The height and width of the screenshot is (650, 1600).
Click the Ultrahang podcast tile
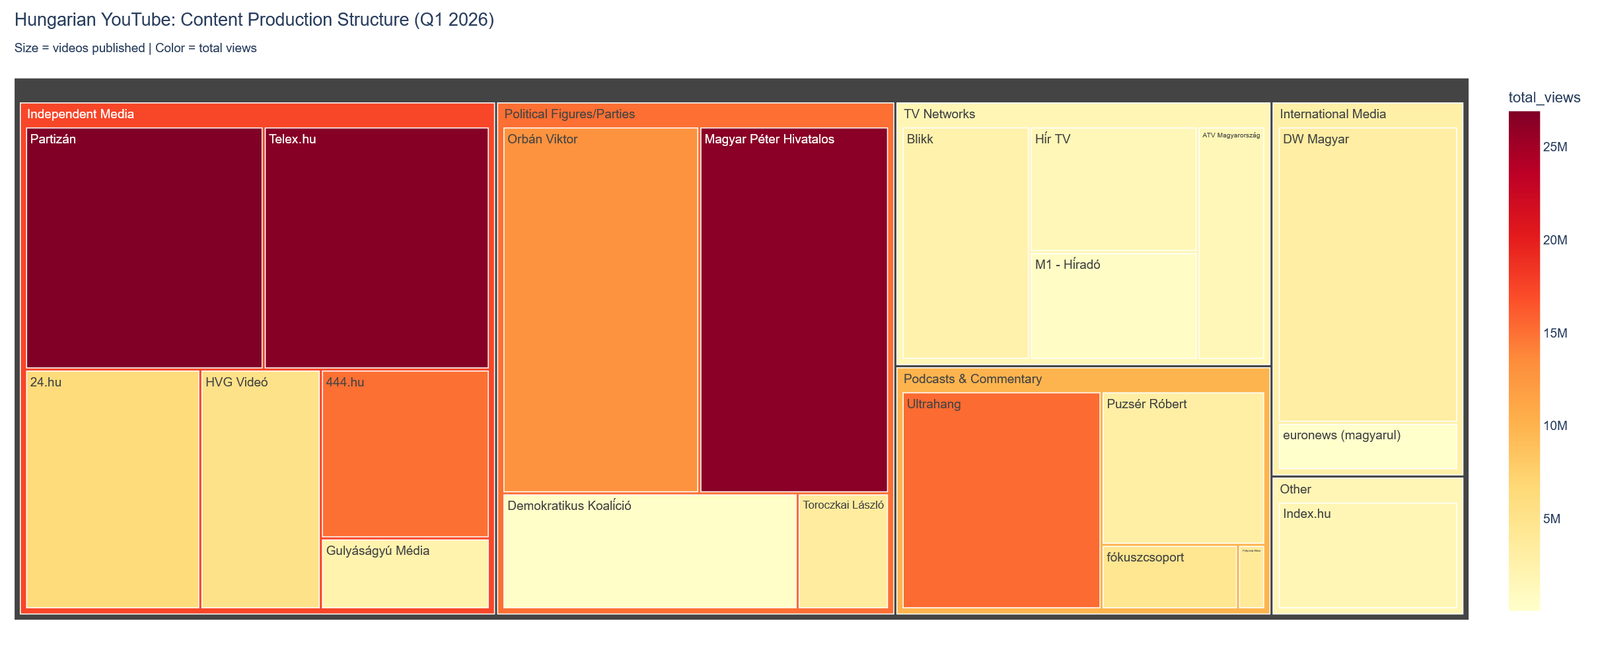coord(1001,500)
